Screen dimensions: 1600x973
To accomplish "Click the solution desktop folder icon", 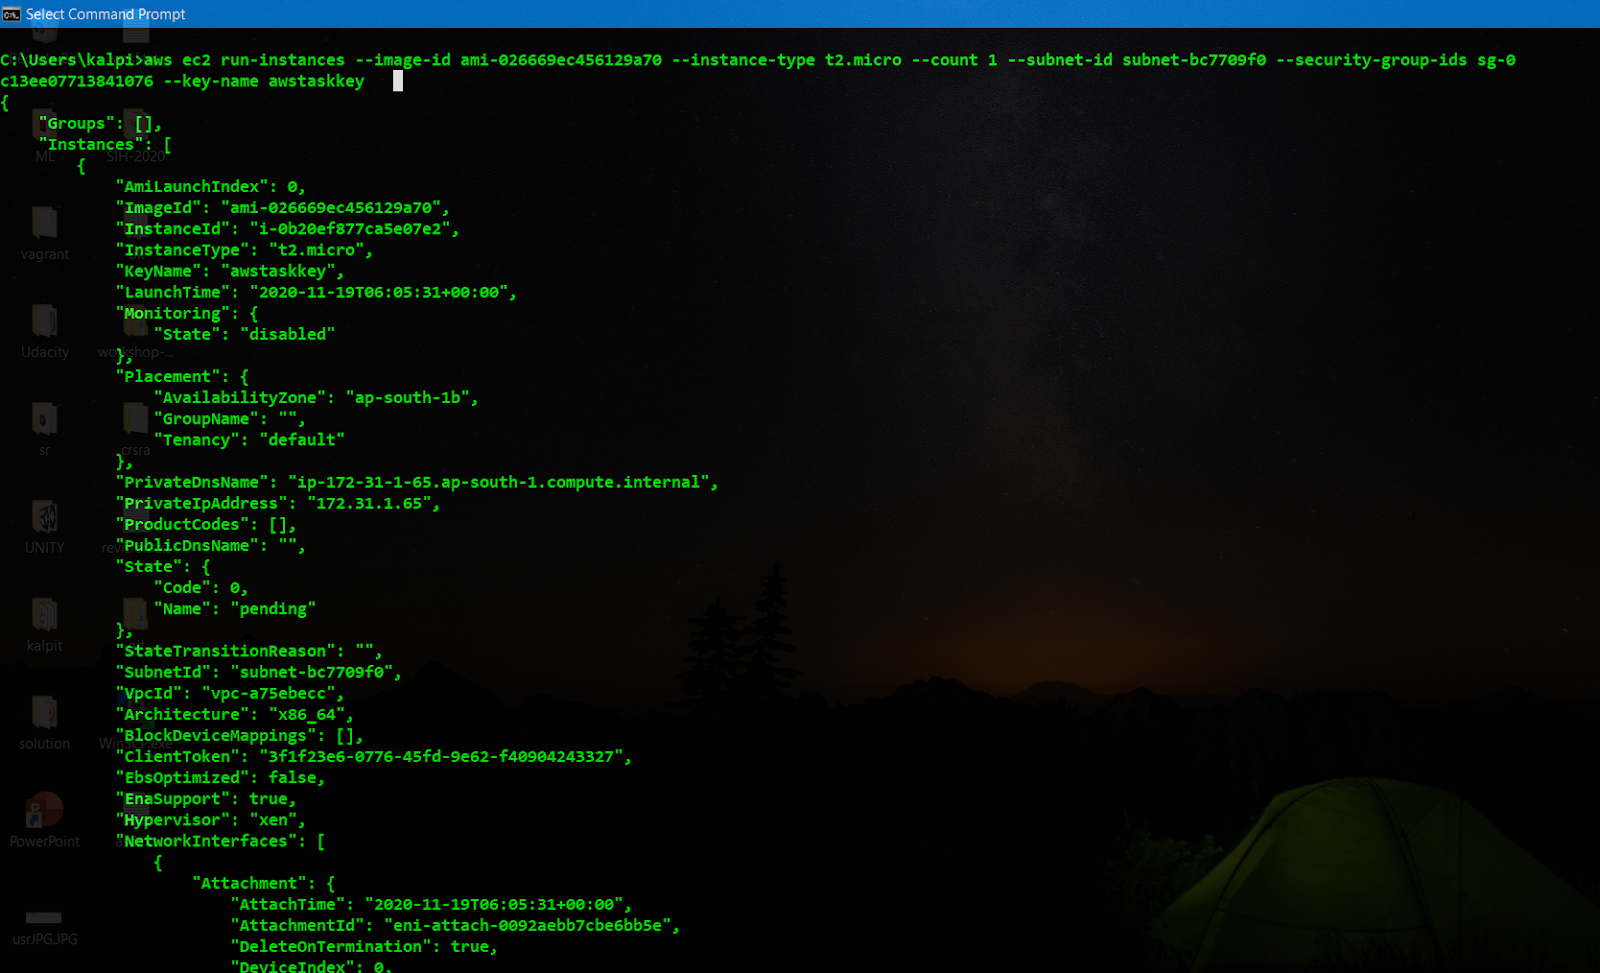I will coord(44,712).
